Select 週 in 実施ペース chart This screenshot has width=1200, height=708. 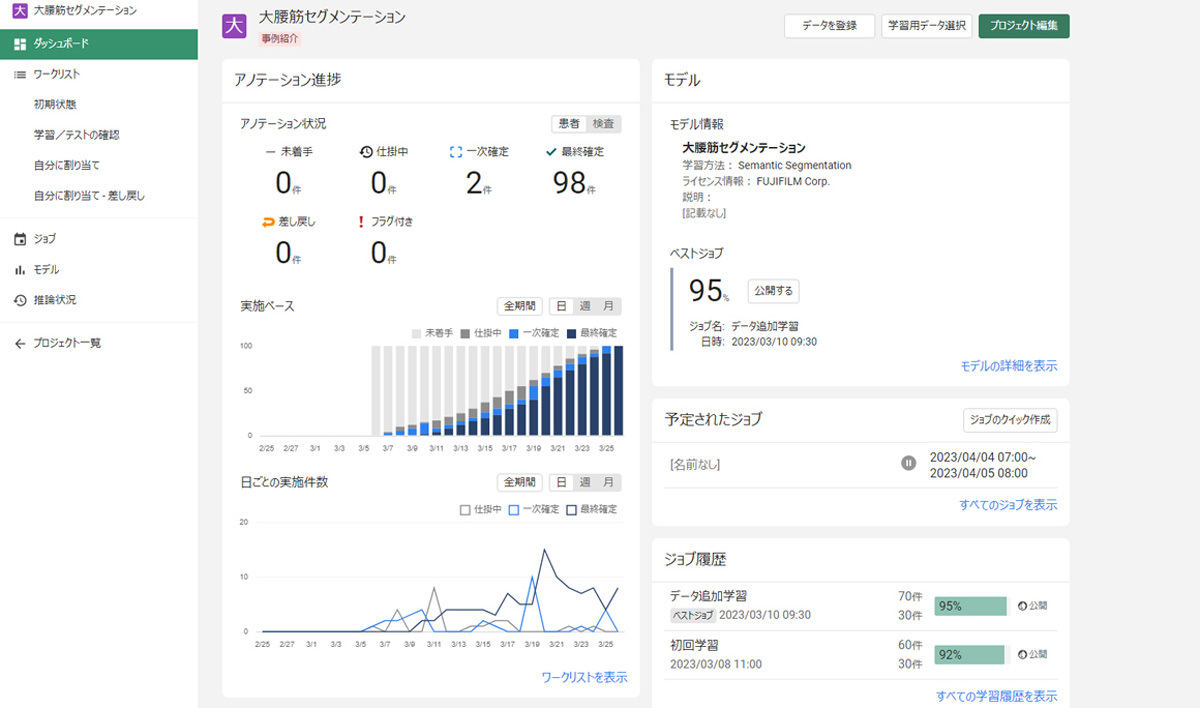(585, 306)
